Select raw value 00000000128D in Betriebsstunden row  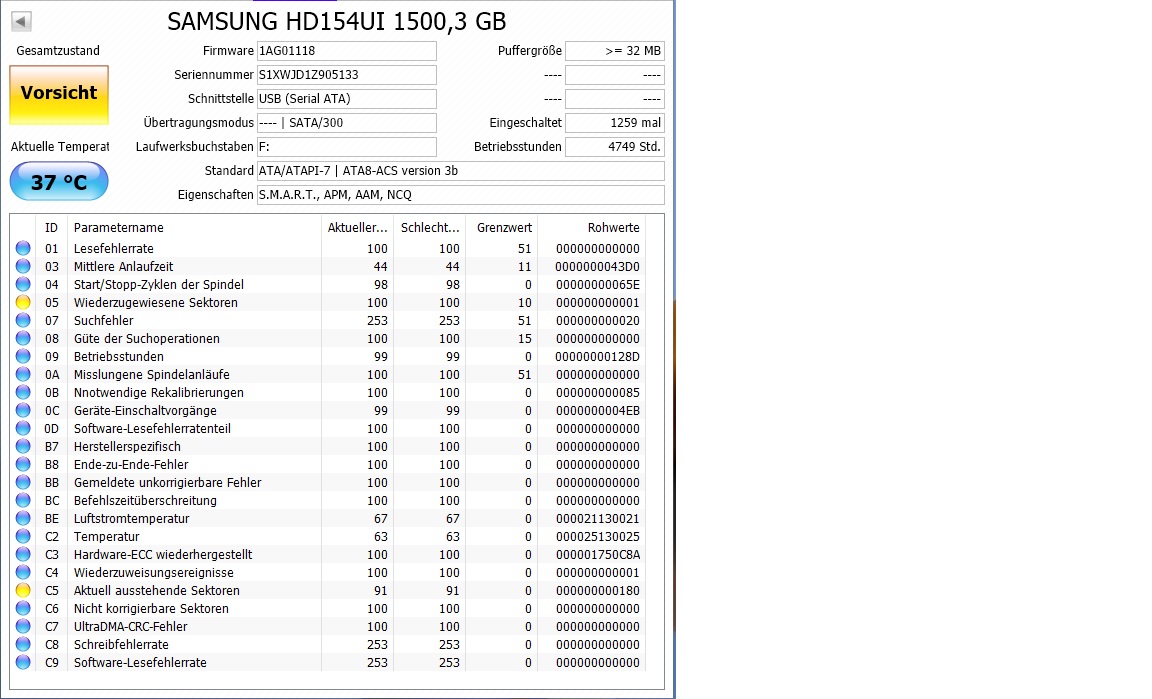tap(597, 356)
